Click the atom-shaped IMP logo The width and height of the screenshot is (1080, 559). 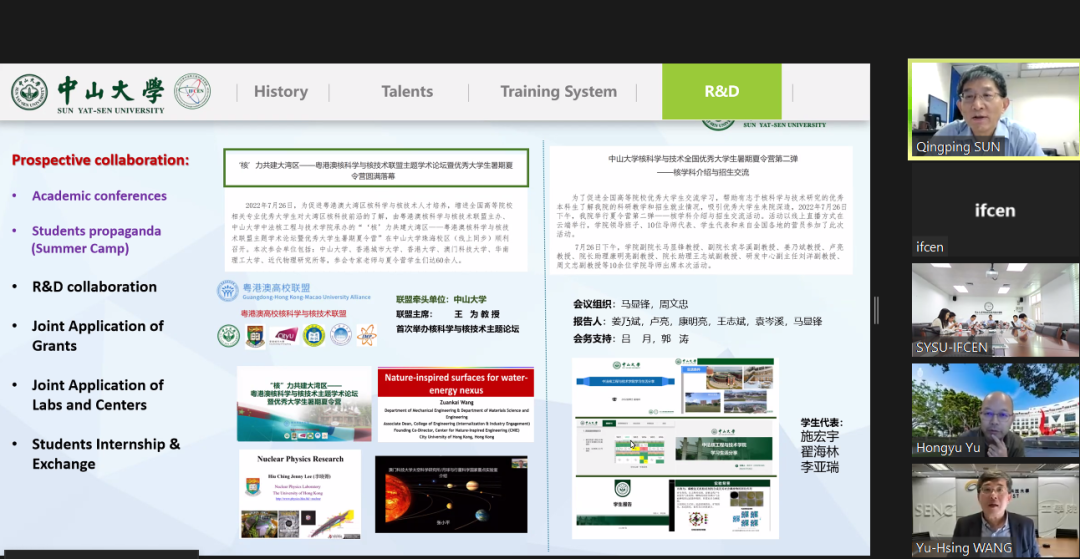(x=367, y=336)
